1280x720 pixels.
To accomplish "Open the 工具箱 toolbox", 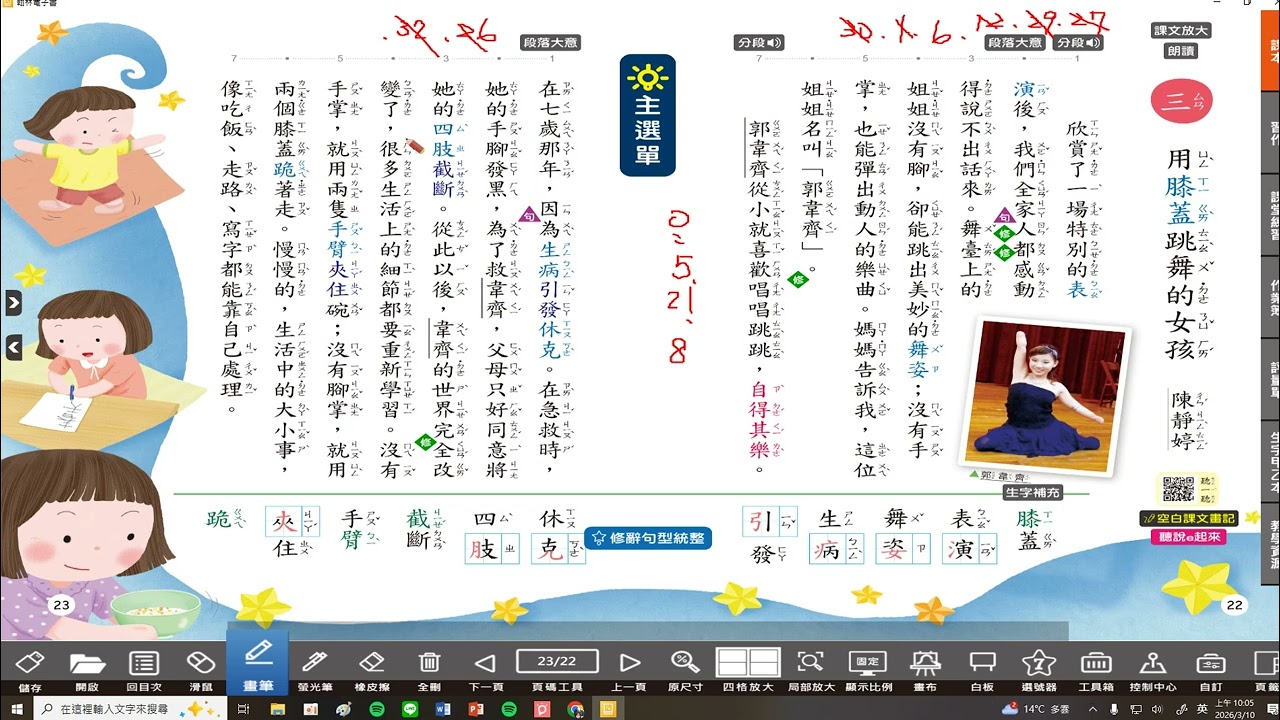I will coord(1096,669).
